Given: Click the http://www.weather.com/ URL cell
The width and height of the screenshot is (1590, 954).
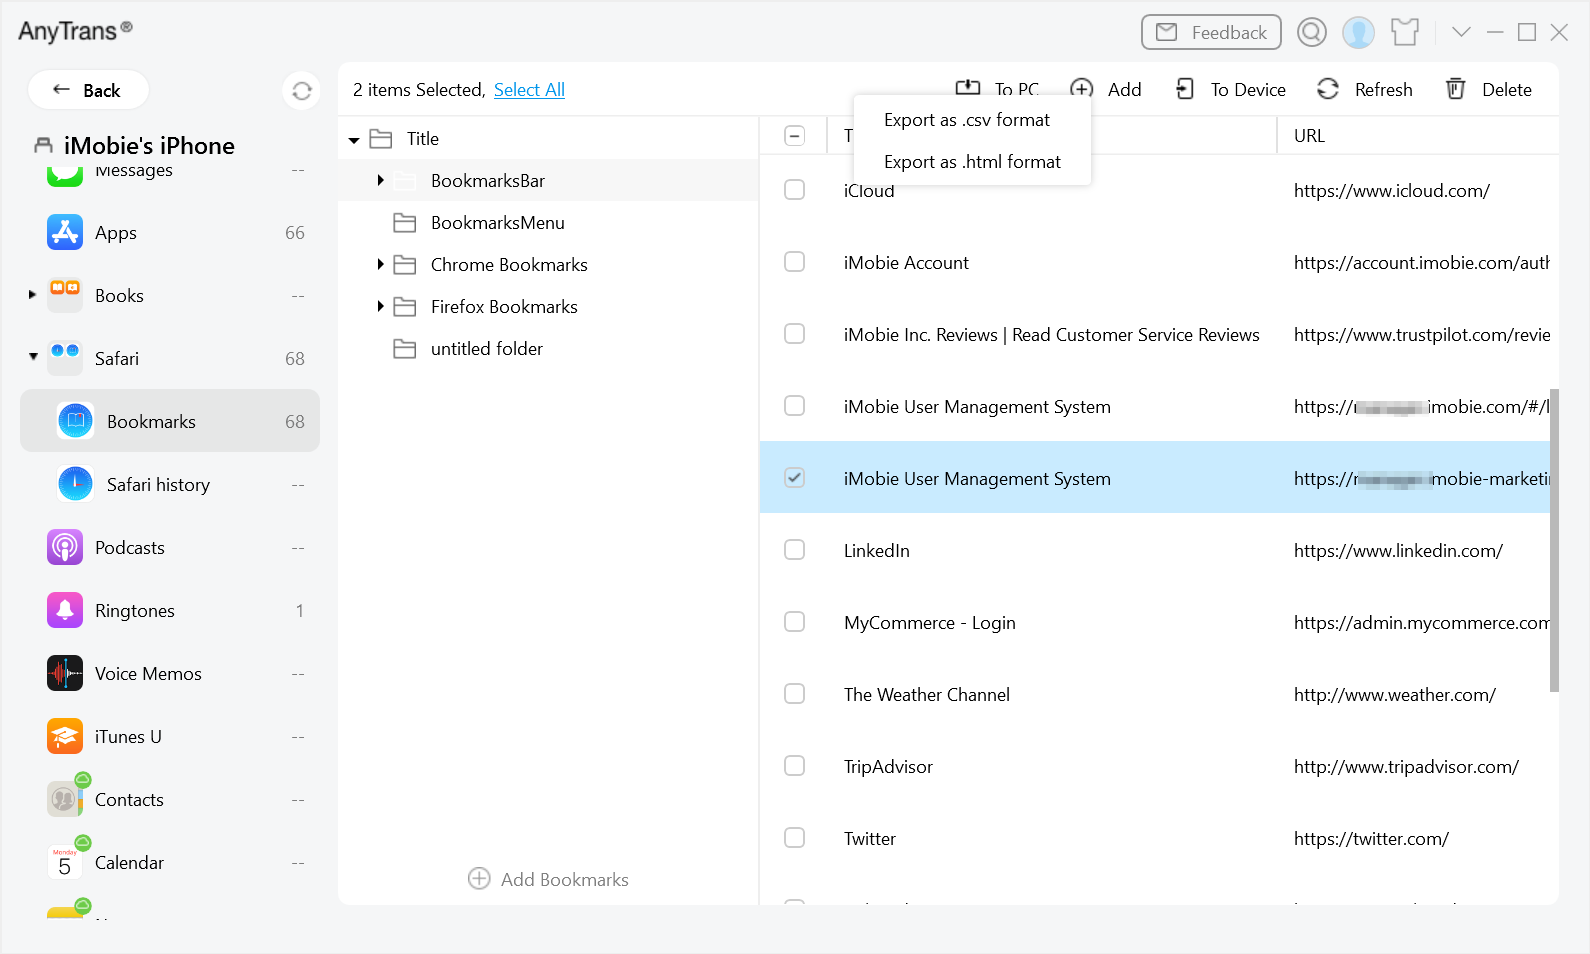Looking at the screenshot, I should [1394, 695].
